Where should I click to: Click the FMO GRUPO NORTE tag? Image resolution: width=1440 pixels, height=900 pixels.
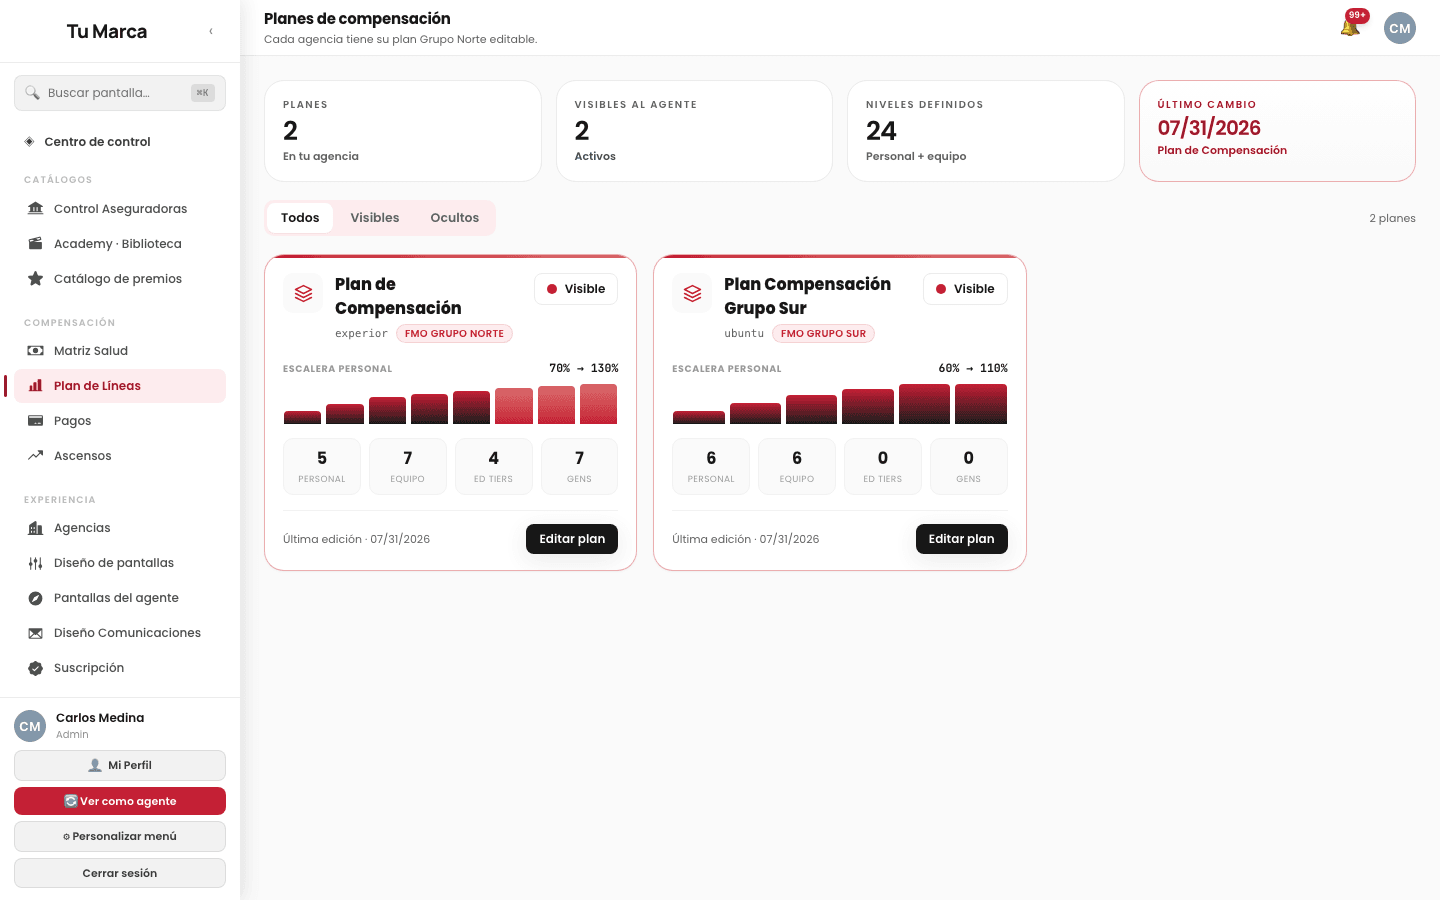click(454, 334)
